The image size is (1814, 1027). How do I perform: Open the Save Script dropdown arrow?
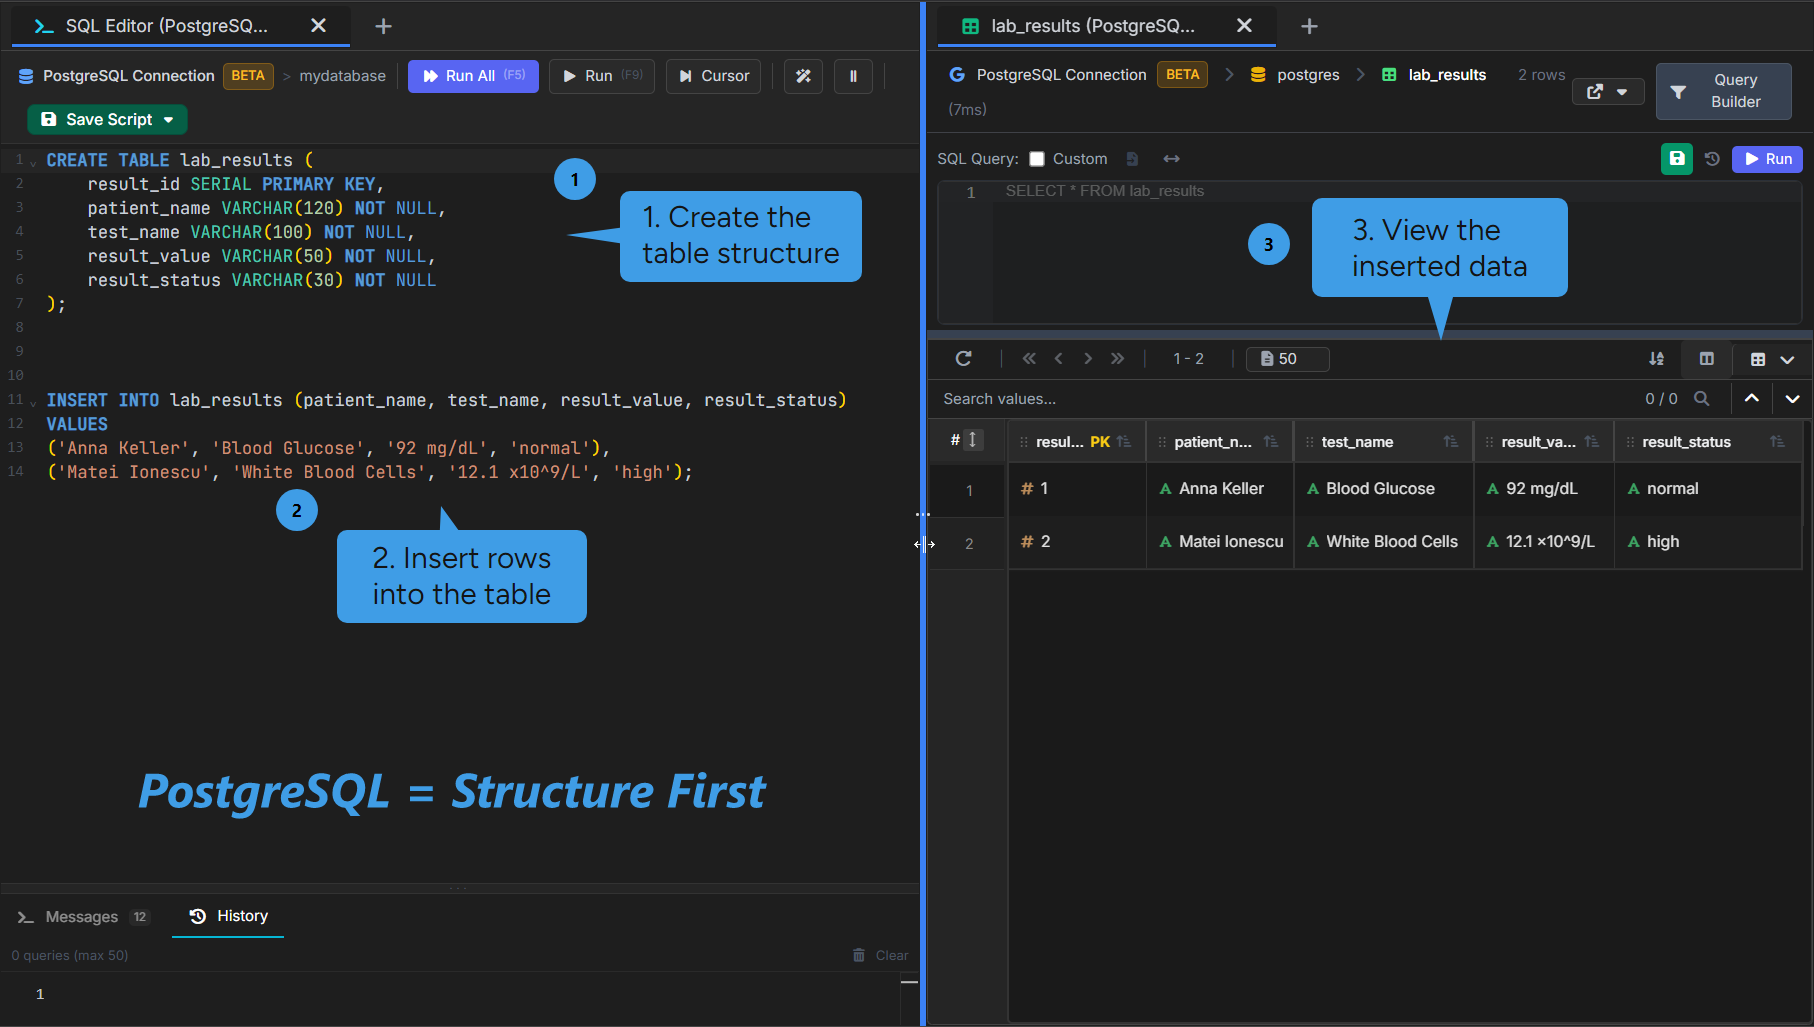coord(169,120)
